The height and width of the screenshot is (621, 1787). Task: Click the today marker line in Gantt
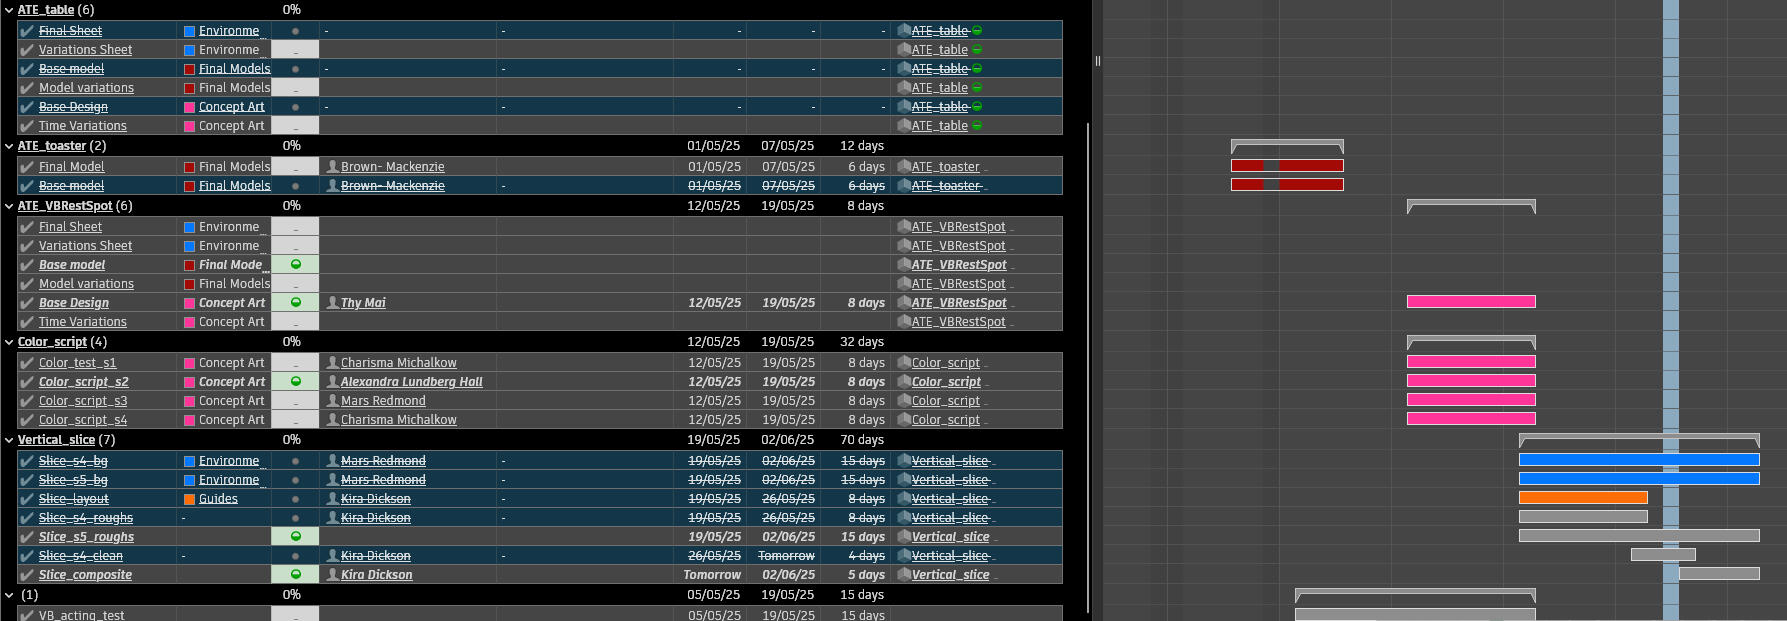pyautogui.click(x=1671, y=310)
